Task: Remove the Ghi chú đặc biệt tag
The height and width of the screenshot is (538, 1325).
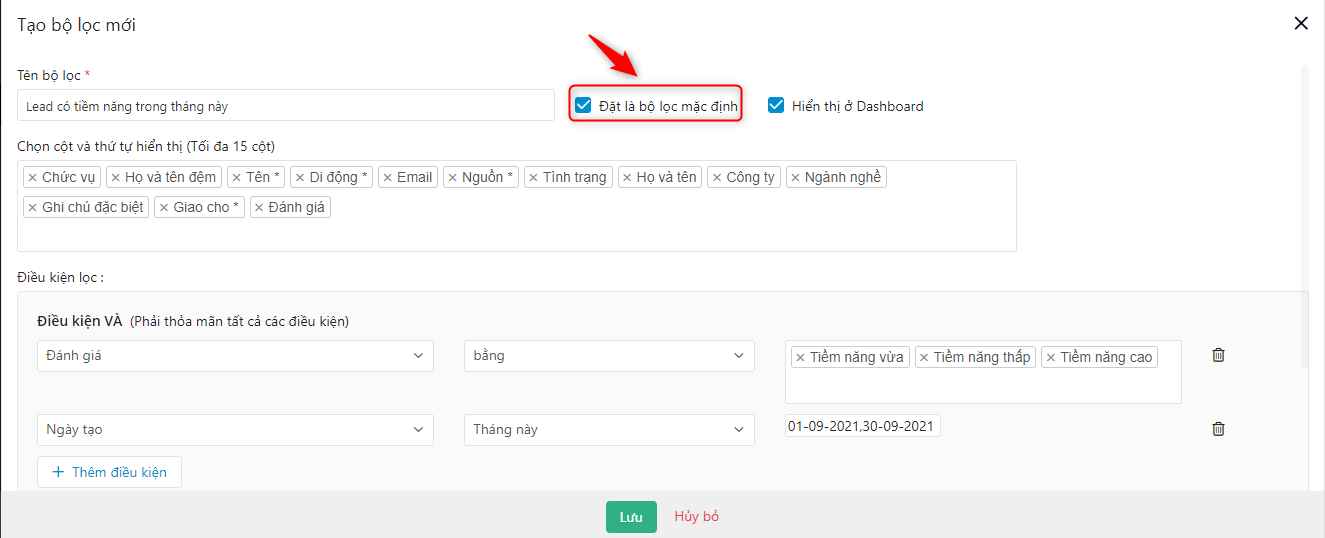Action: (32, 208)
